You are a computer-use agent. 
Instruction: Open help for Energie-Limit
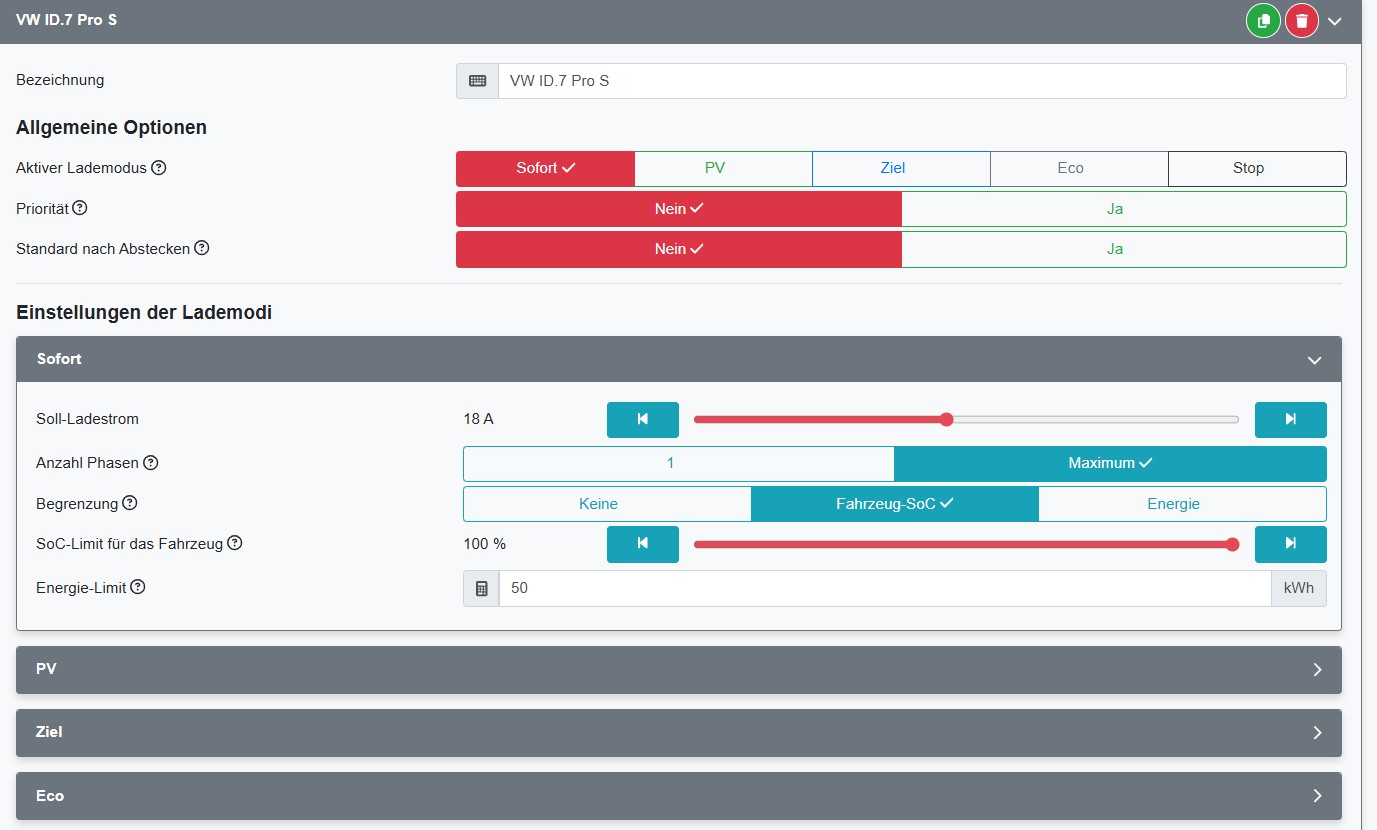click(138, 587)
